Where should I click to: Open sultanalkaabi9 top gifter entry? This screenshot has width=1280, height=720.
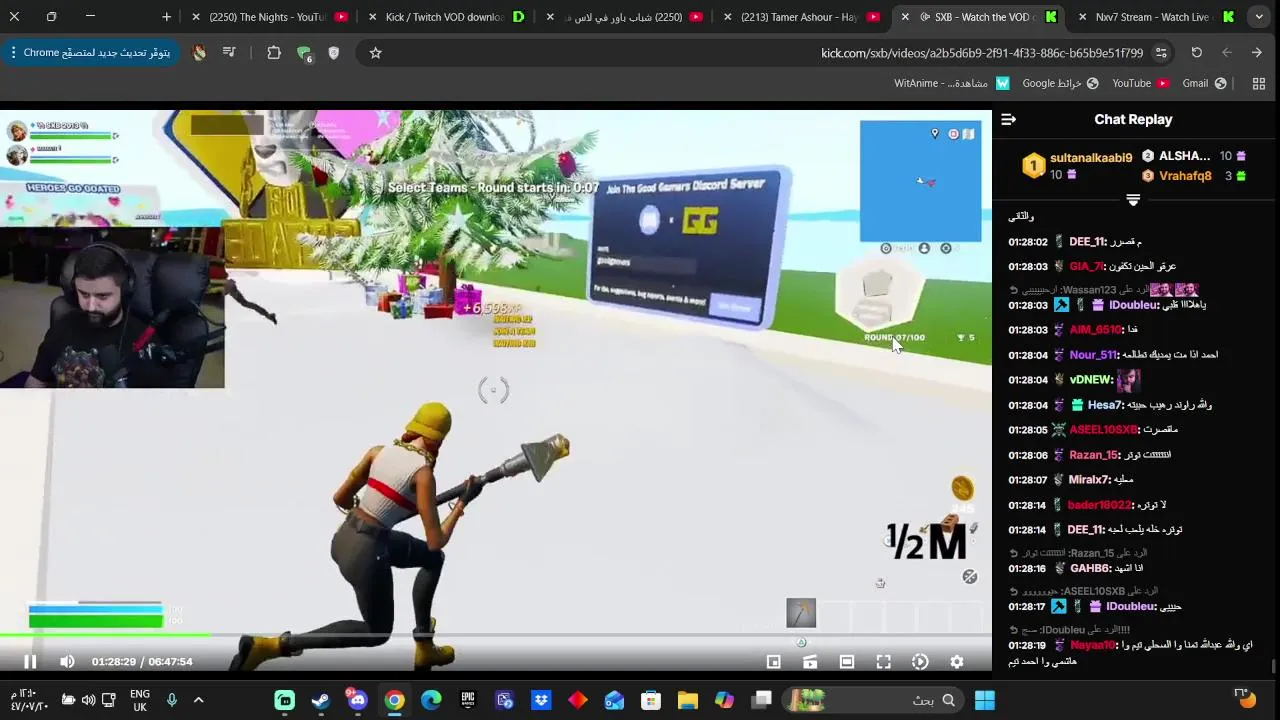(1077, 166)
